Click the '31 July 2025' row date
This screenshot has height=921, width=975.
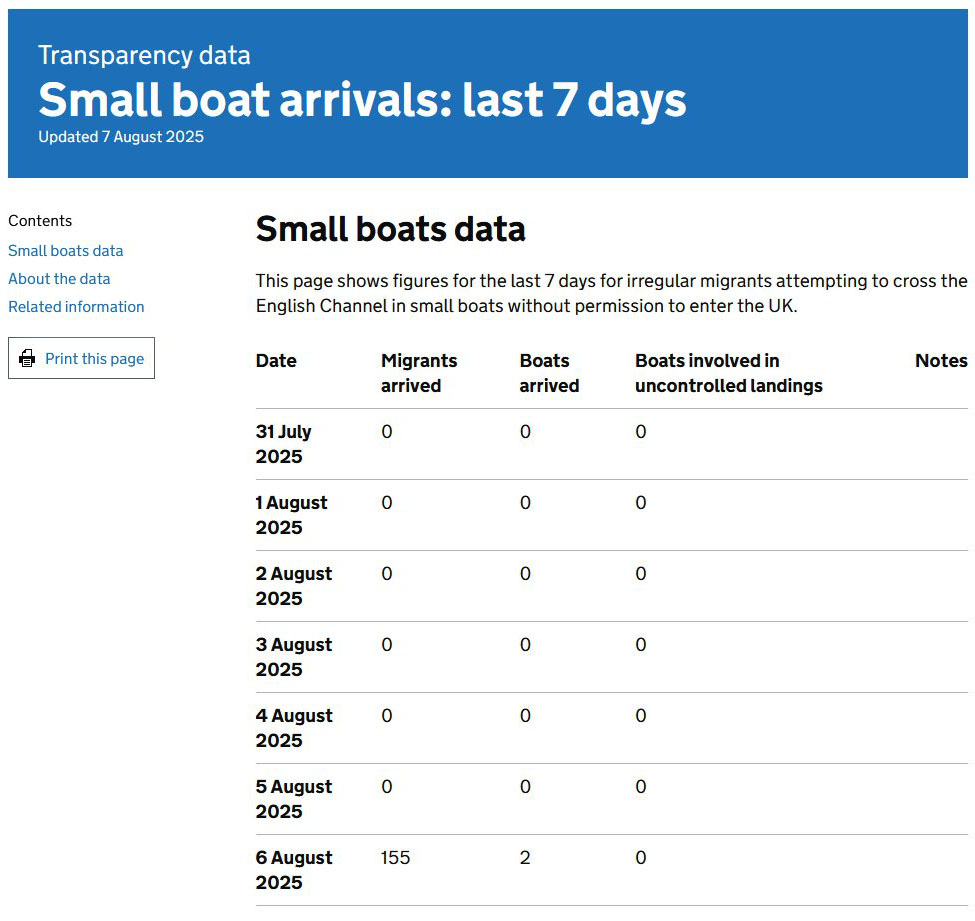click(x=283, y=444)
